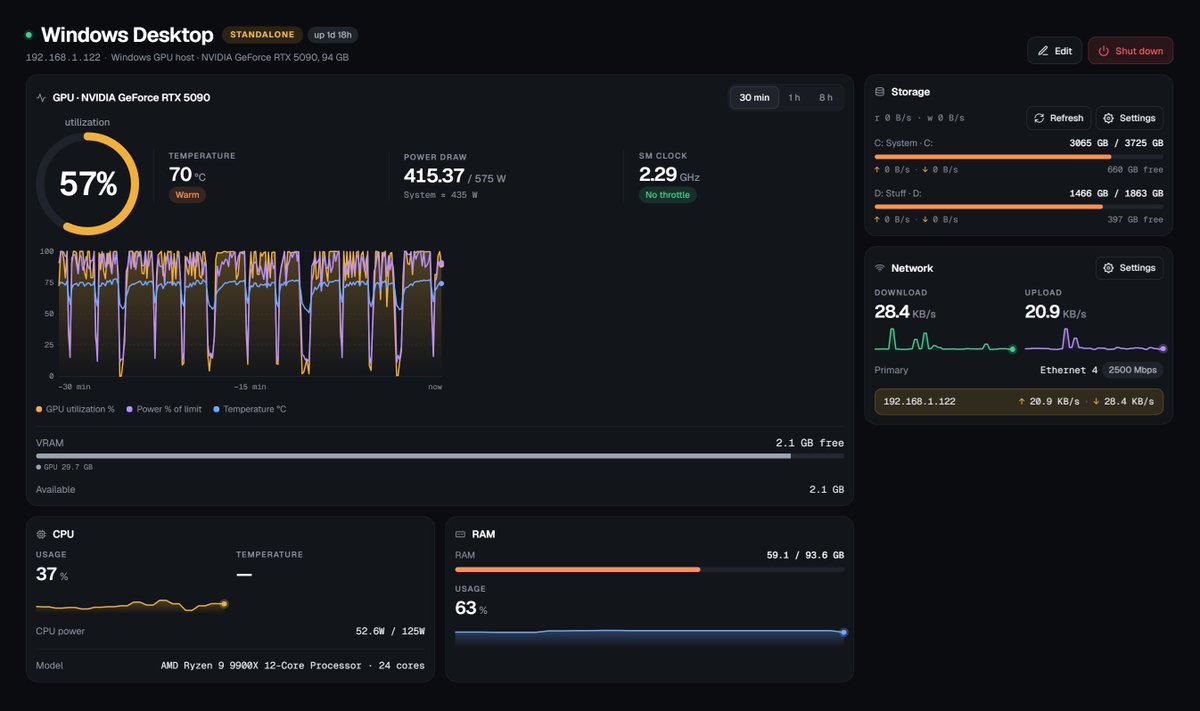Toggle GPU utilization % legend series
Screen dimensions: 1200x711
coord(75,409)
